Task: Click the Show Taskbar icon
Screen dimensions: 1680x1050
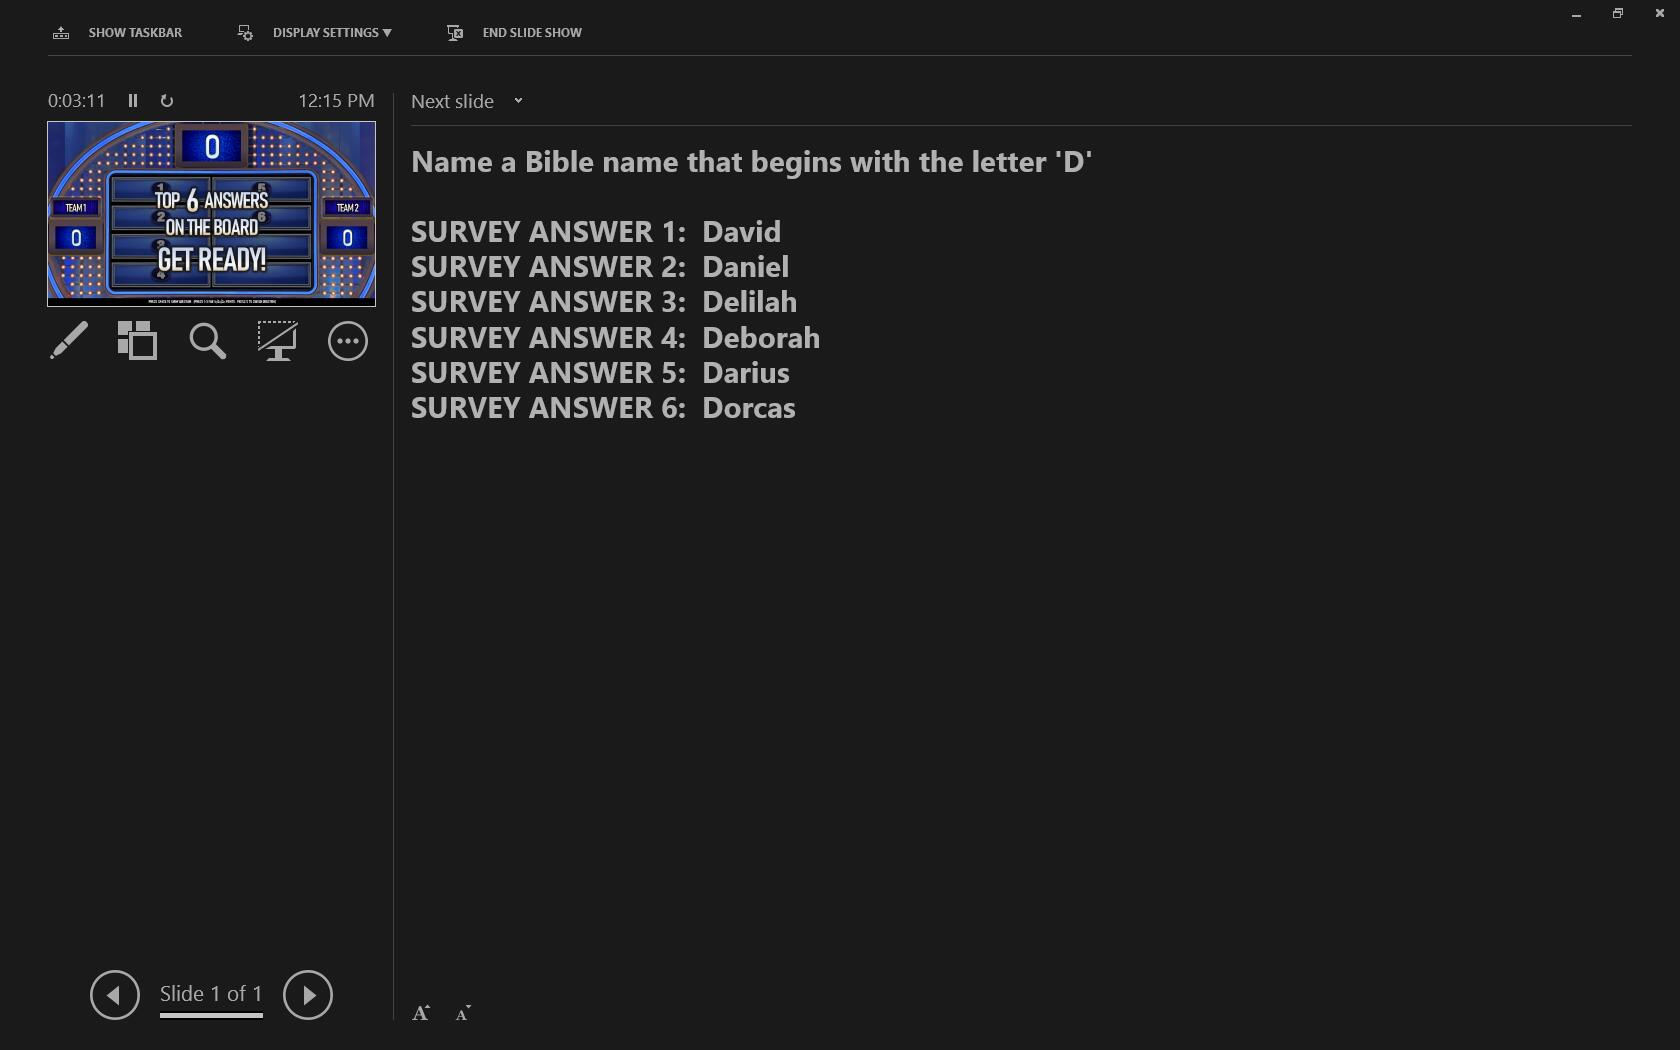Action: tap(61, 33)
